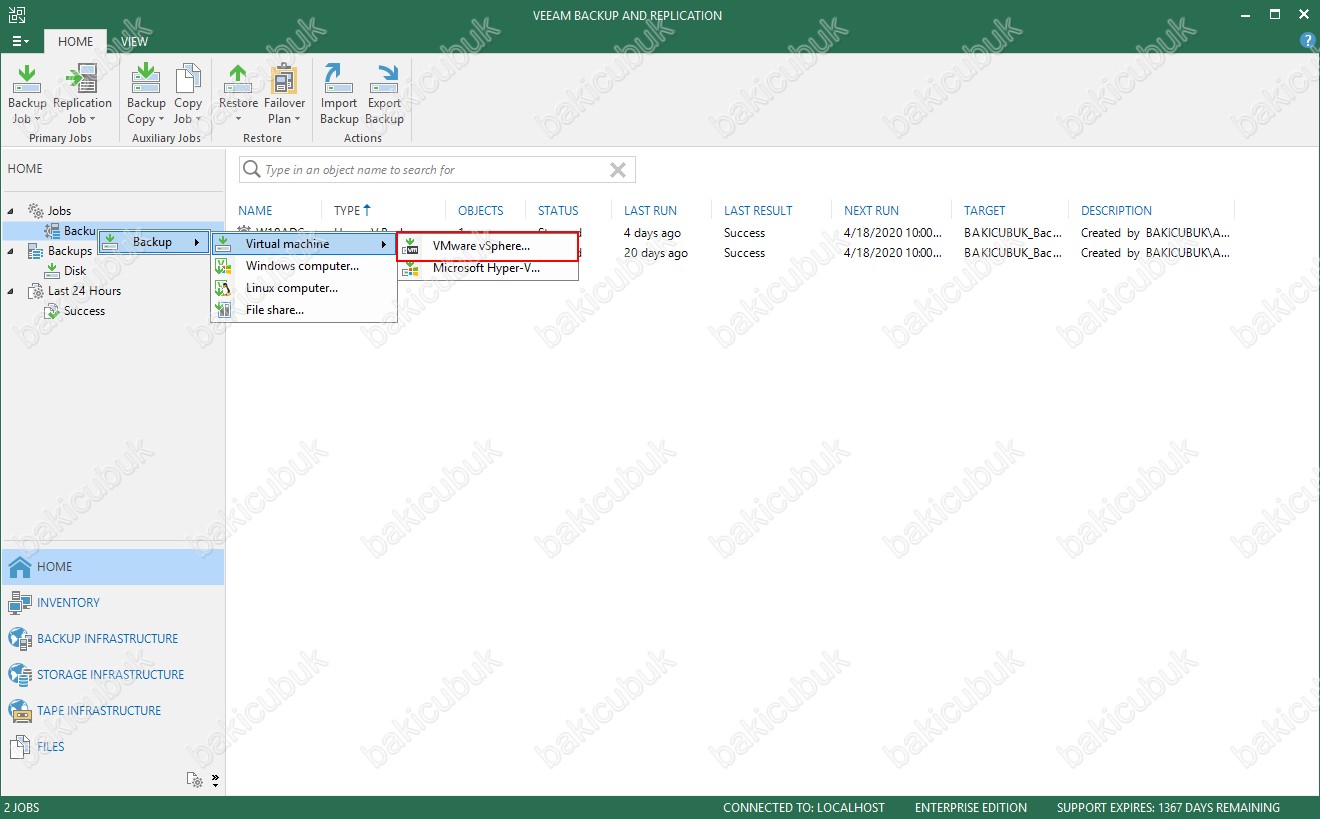Open the Backup Job ribbon button
Screen dimensions: 1320x819
pos(27,95)
